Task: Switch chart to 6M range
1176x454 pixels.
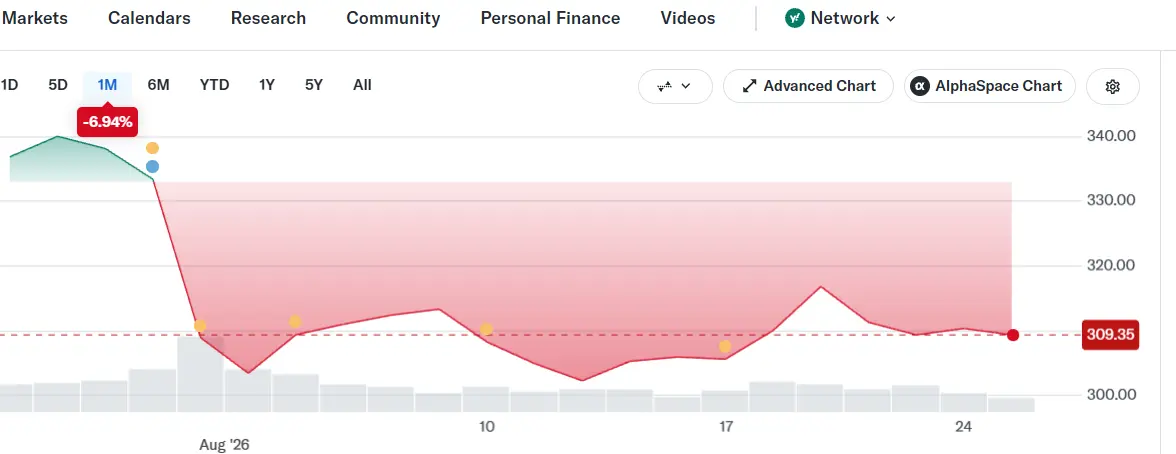Action: (158, 85)
